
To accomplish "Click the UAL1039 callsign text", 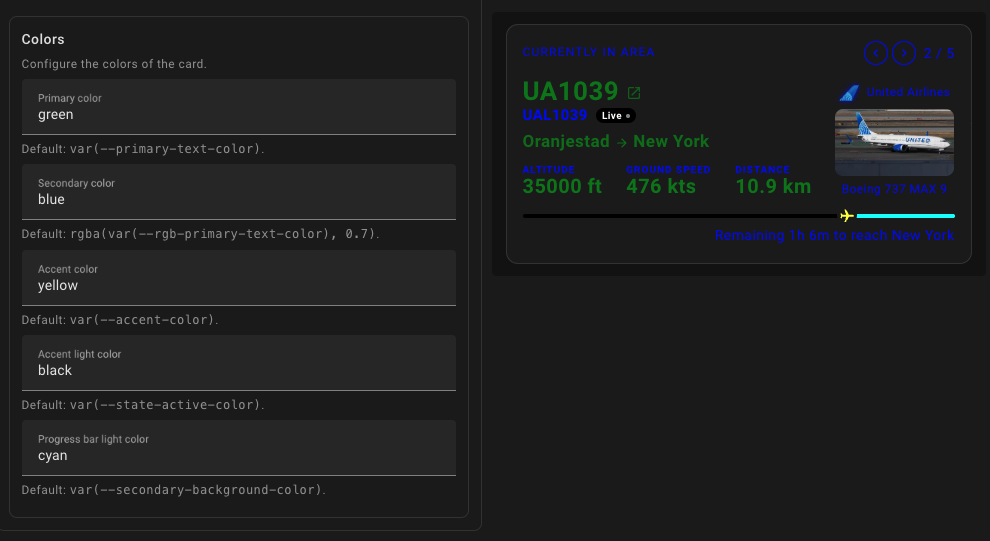I will point(555,115).
